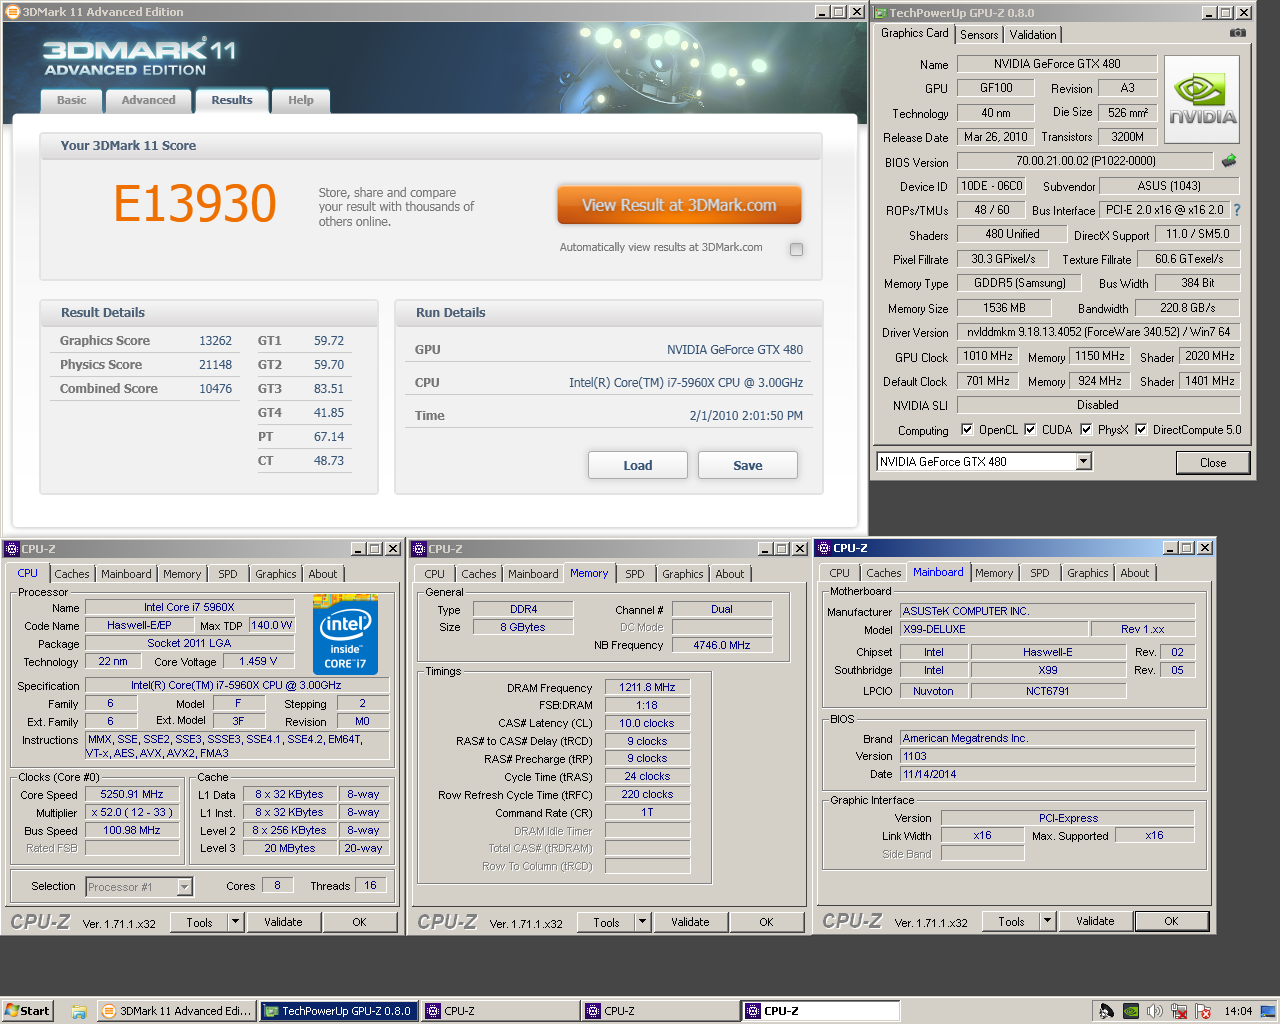Viewport: 1280px width, 1024px height.
Task: Click the NVIDIA tray icon
Action: (1130, 1011)
